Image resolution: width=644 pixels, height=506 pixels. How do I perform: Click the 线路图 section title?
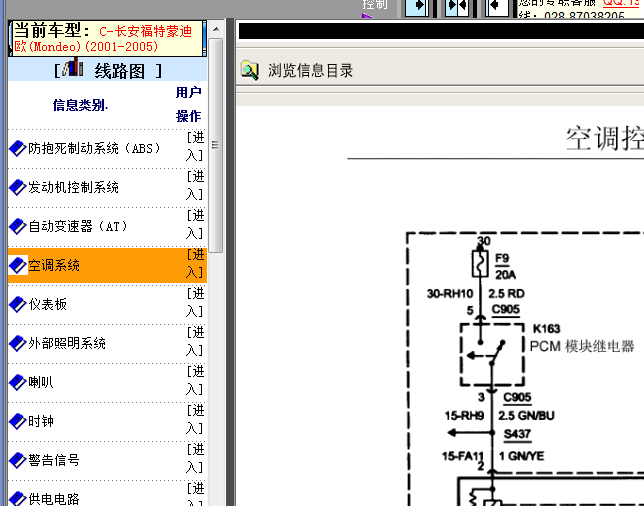(120, 71)
